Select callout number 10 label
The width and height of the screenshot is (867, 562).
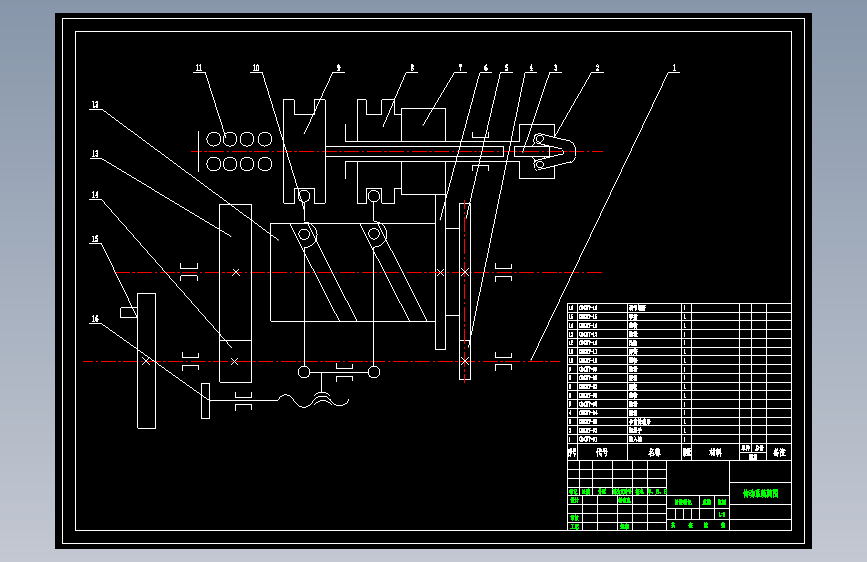[x=256, y=67]
